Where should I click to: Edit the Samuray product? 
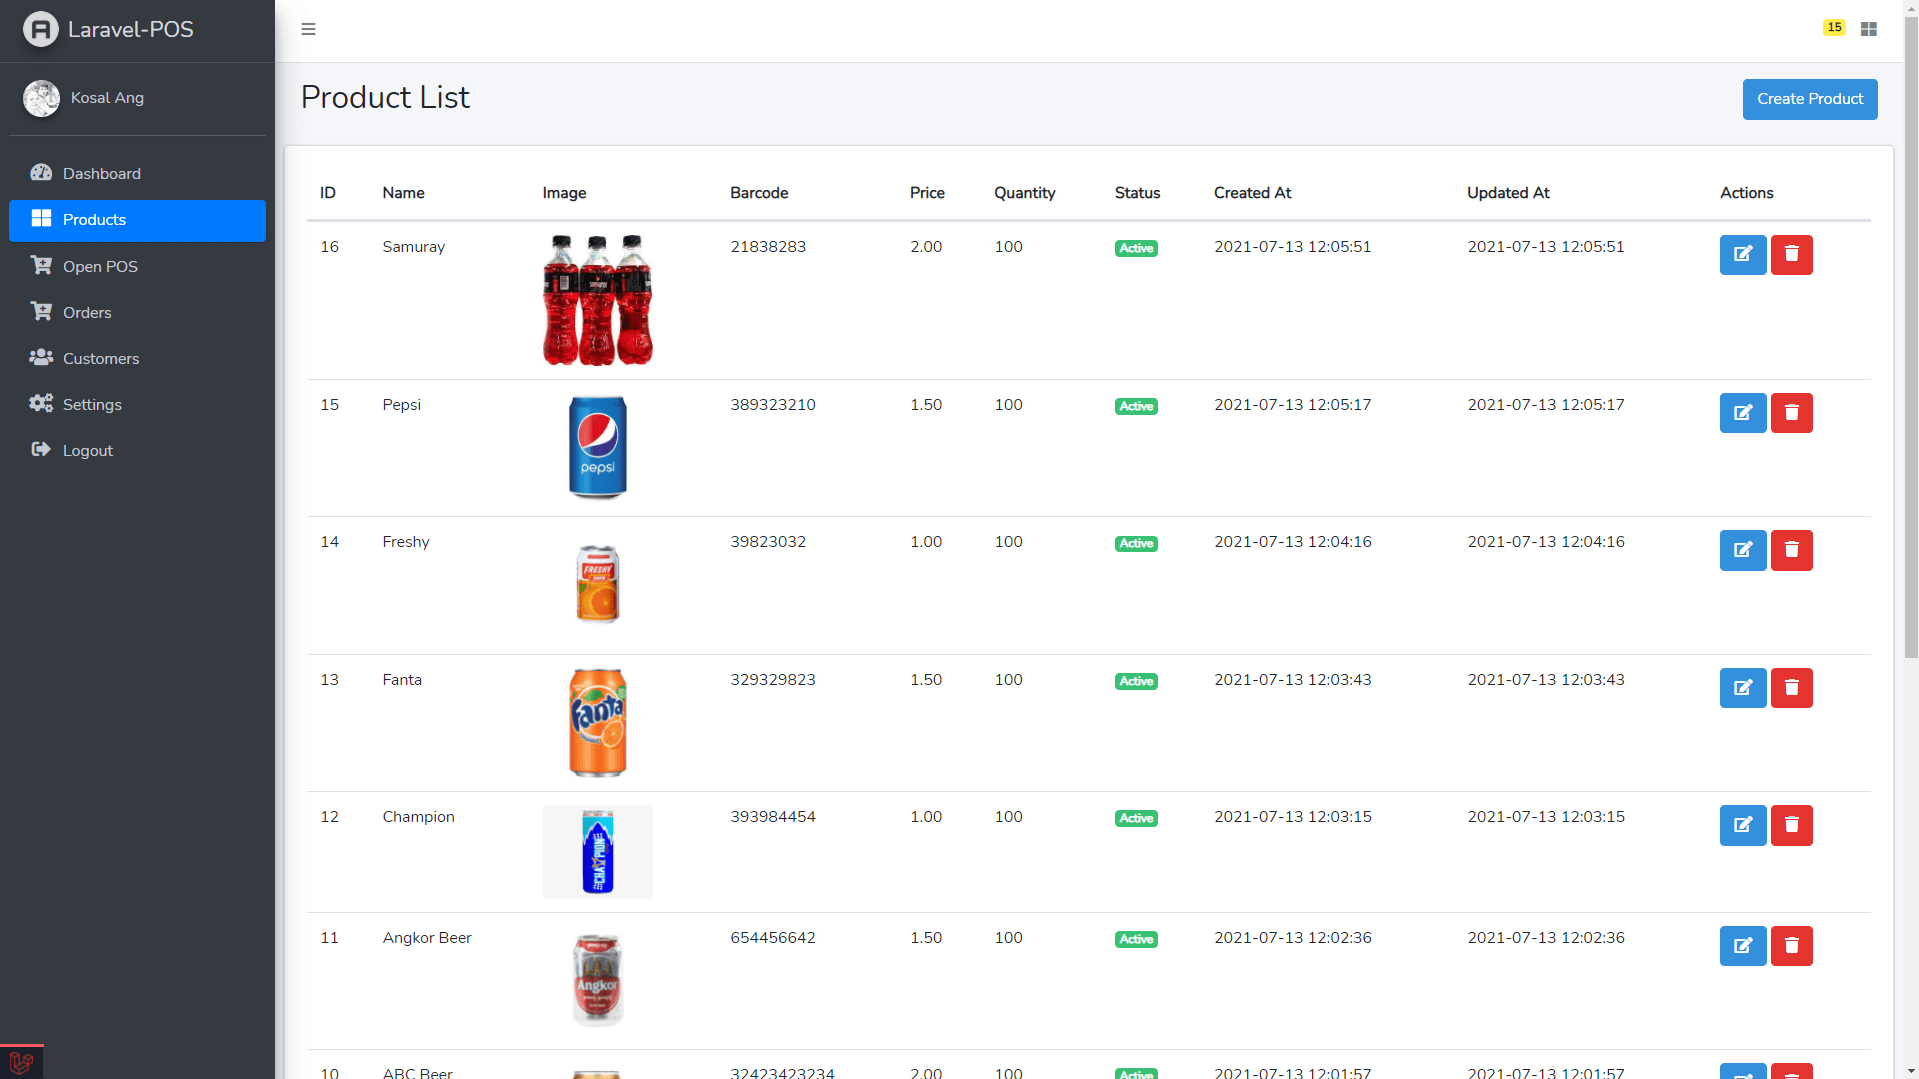1742,254
